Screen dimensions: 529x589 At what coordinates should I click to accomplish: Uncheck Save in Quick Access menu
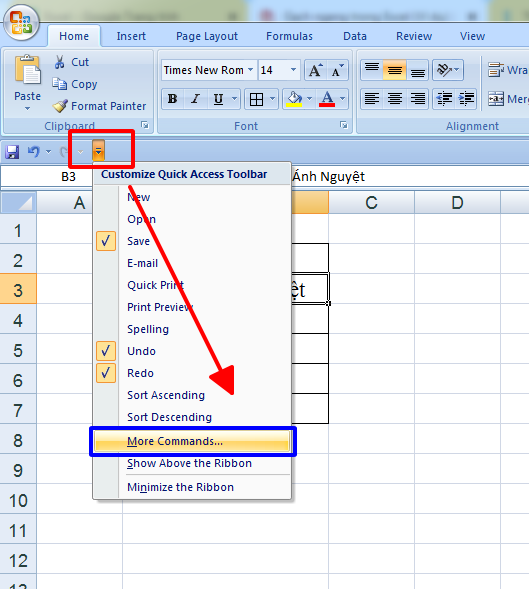[106, 241]
